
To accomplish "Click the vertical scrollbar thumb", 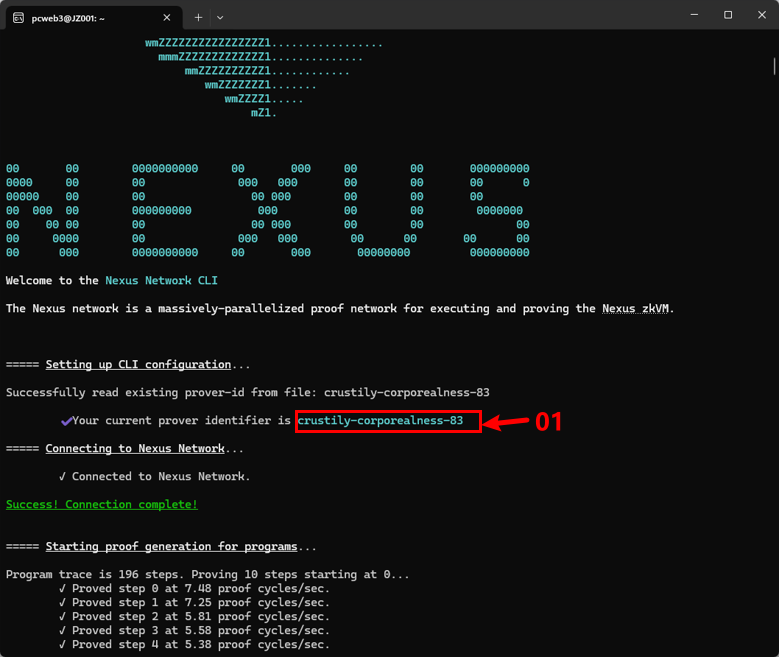I will [774, 66].
